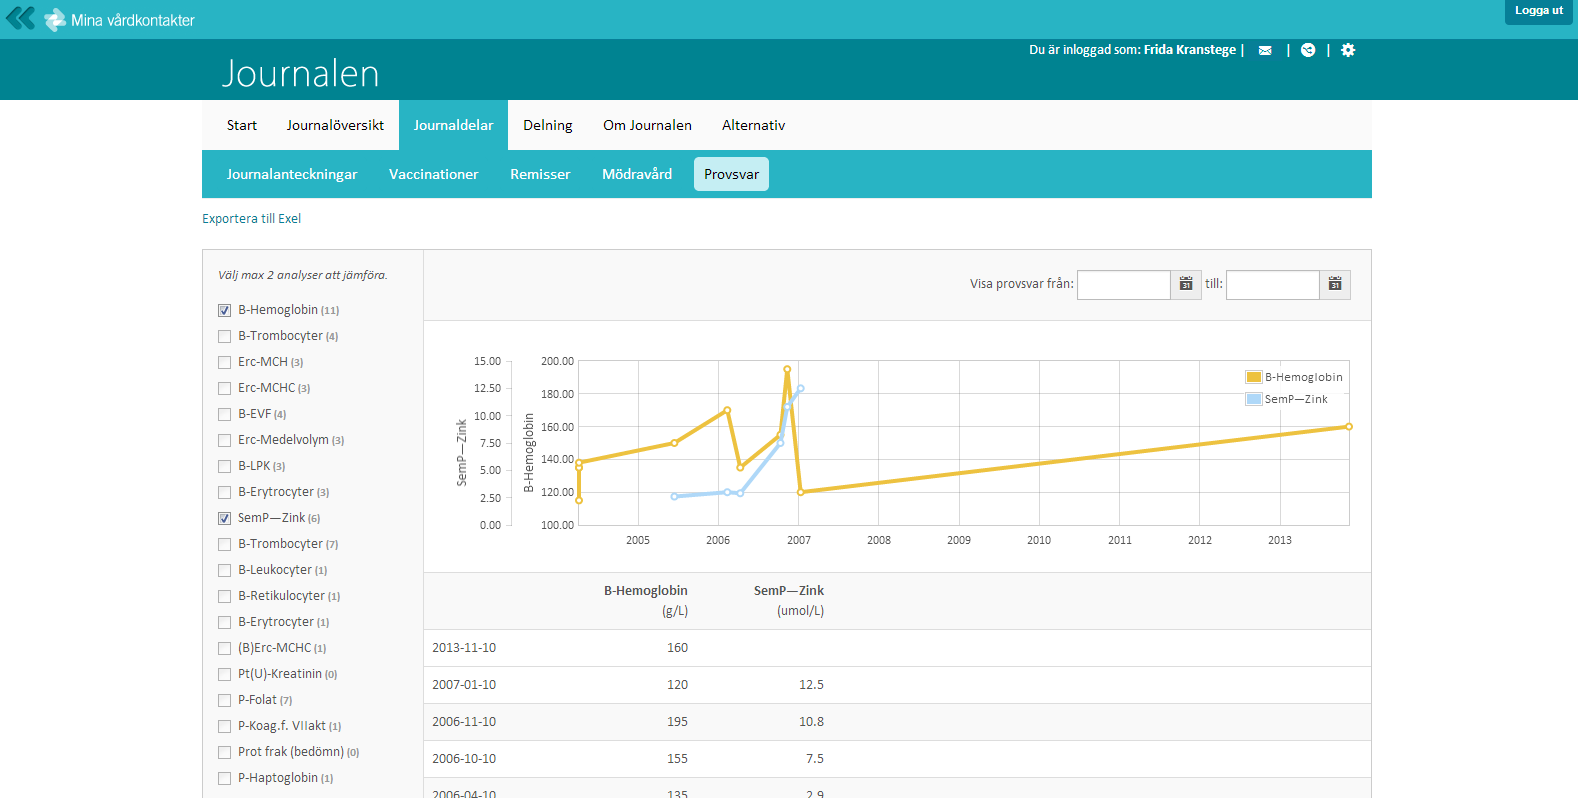This screenshot has height=798, width=1578.
Task: Go to Mödravård section
Action: (x=637, y=174)
